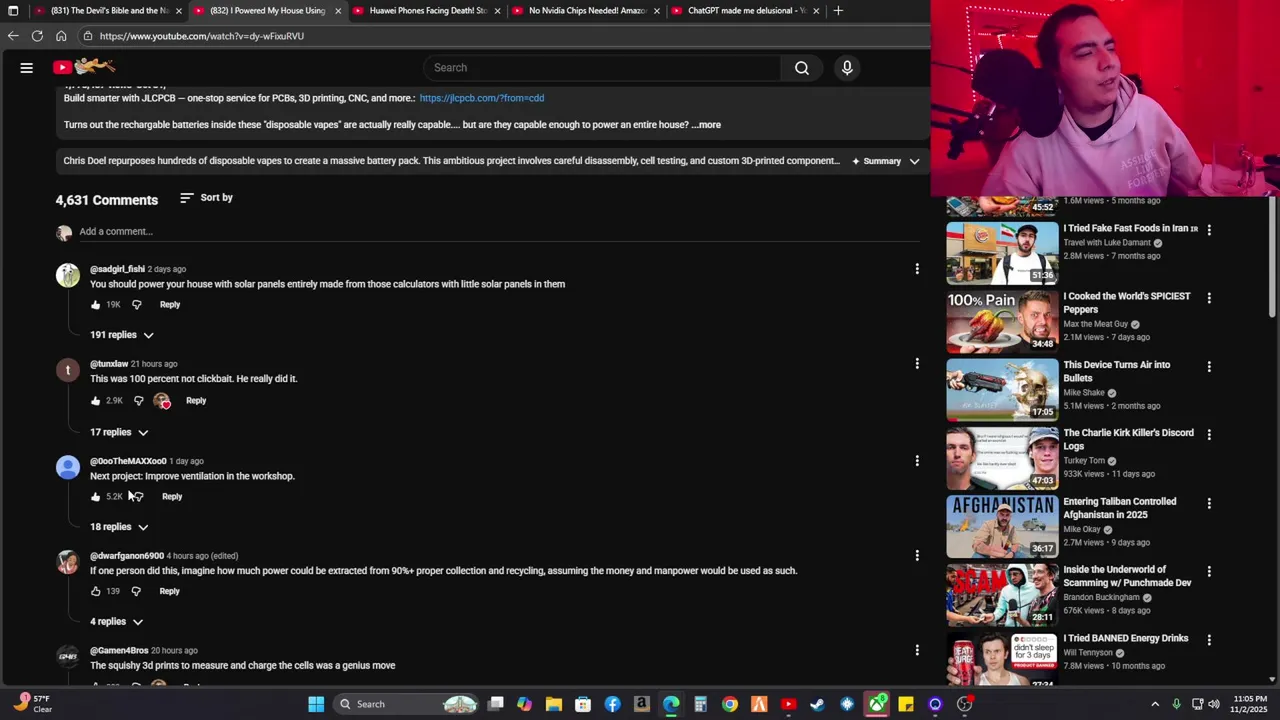Viewport: 1280px width, 720px height.
Task: Reply to the @sadgirl_fishi comment
Action: 170,305
